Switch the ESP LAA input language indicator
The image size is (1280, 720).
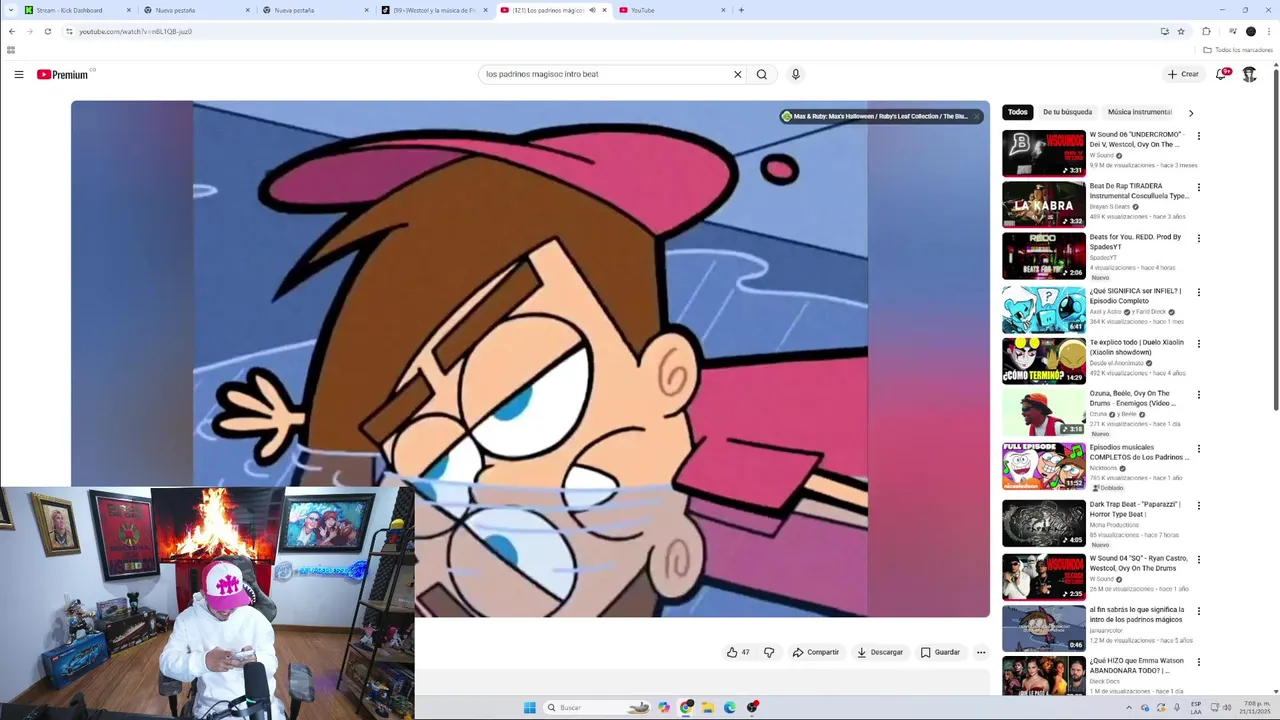(1196, 707)
